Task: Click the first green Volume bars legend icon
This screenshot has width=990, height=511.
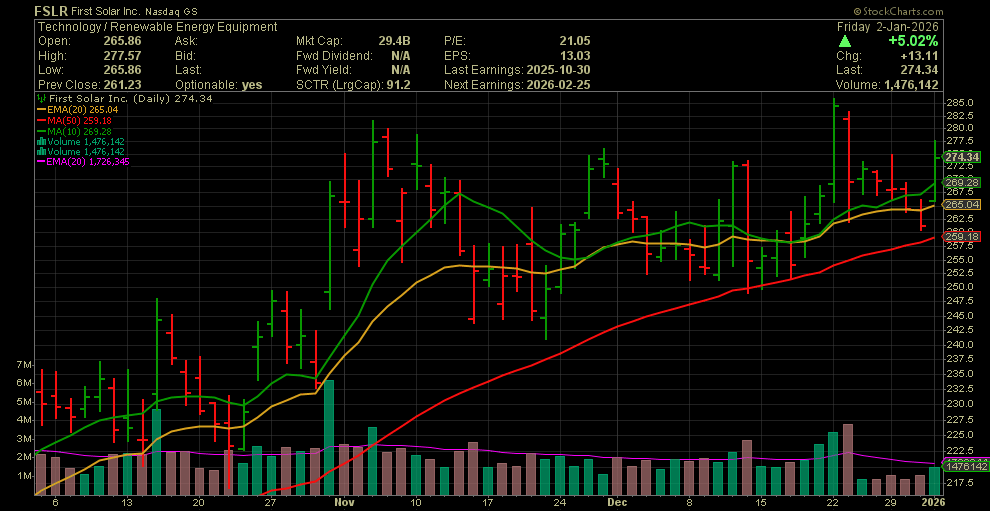Action: coord(40,142)
